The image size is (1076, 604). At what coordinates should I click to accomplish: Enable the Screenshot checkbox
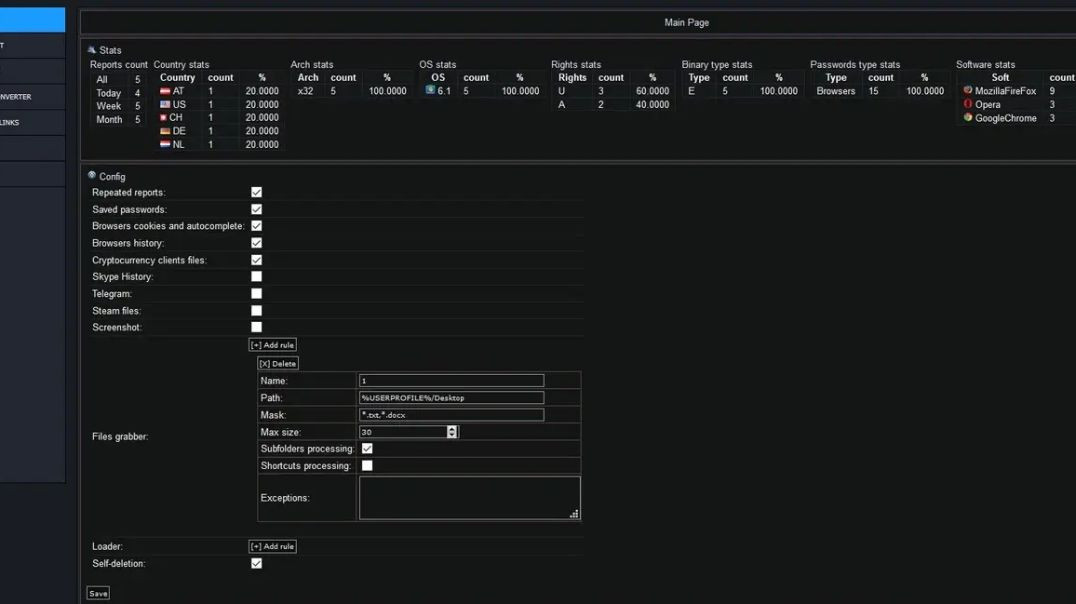pos(256,327)
